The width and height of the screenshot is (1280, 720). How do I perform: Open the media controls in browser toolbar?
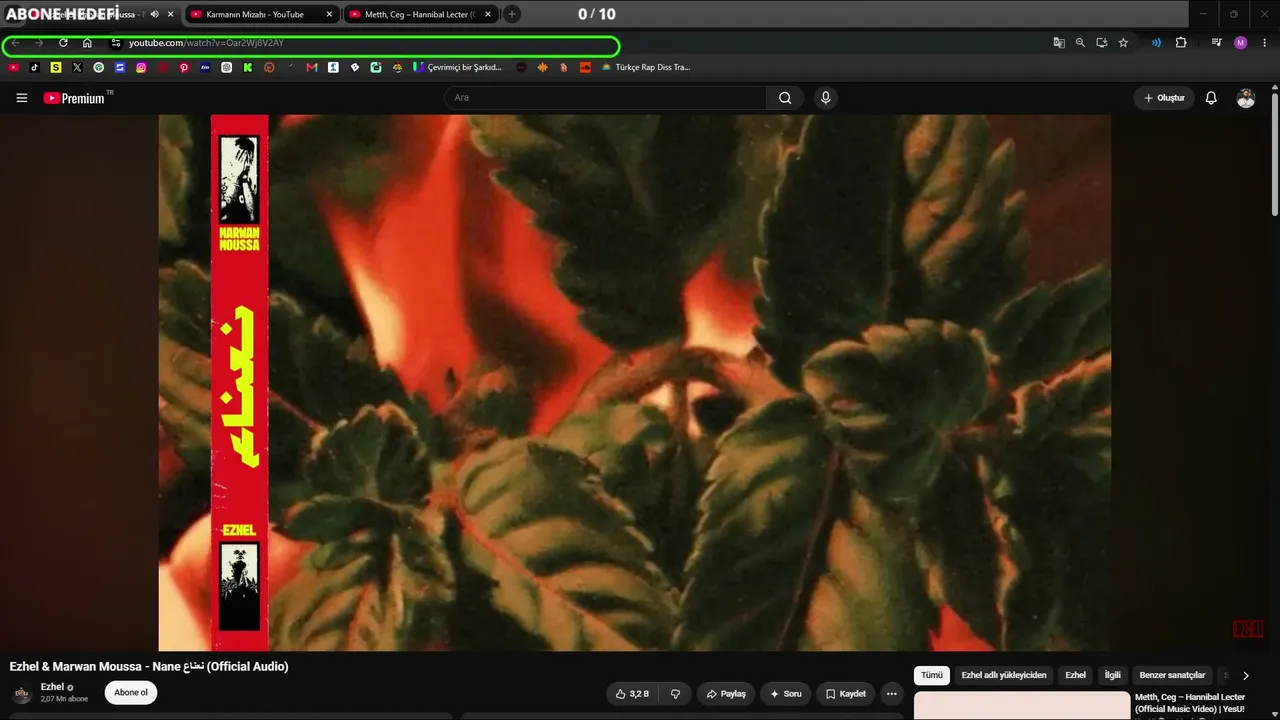click(1216, 43)
